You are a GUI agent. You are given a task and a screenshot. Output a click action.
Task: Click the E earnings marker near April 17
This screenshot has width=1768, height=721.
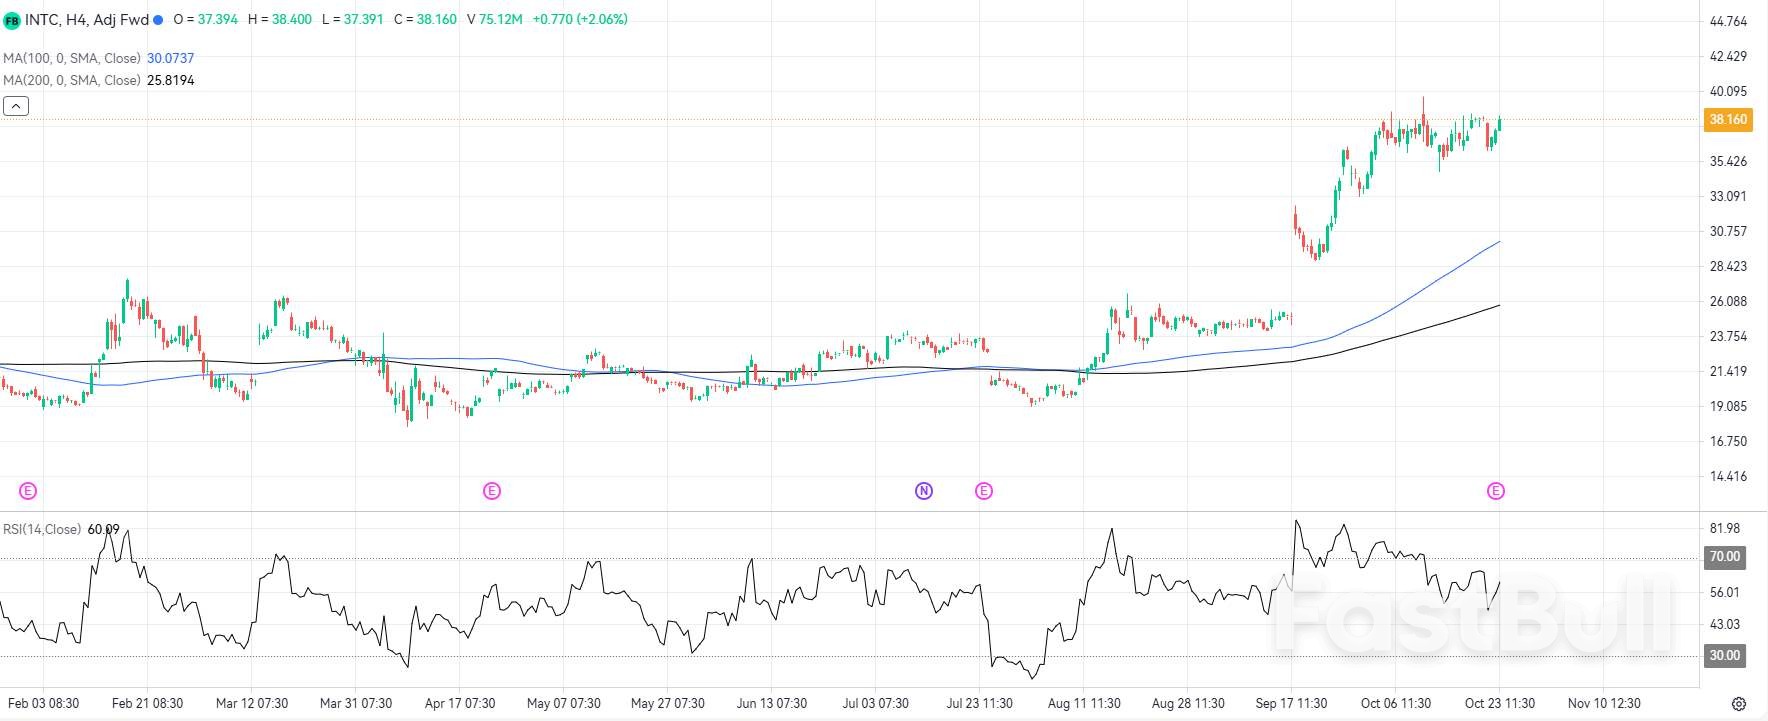click(x=491, y=491)
